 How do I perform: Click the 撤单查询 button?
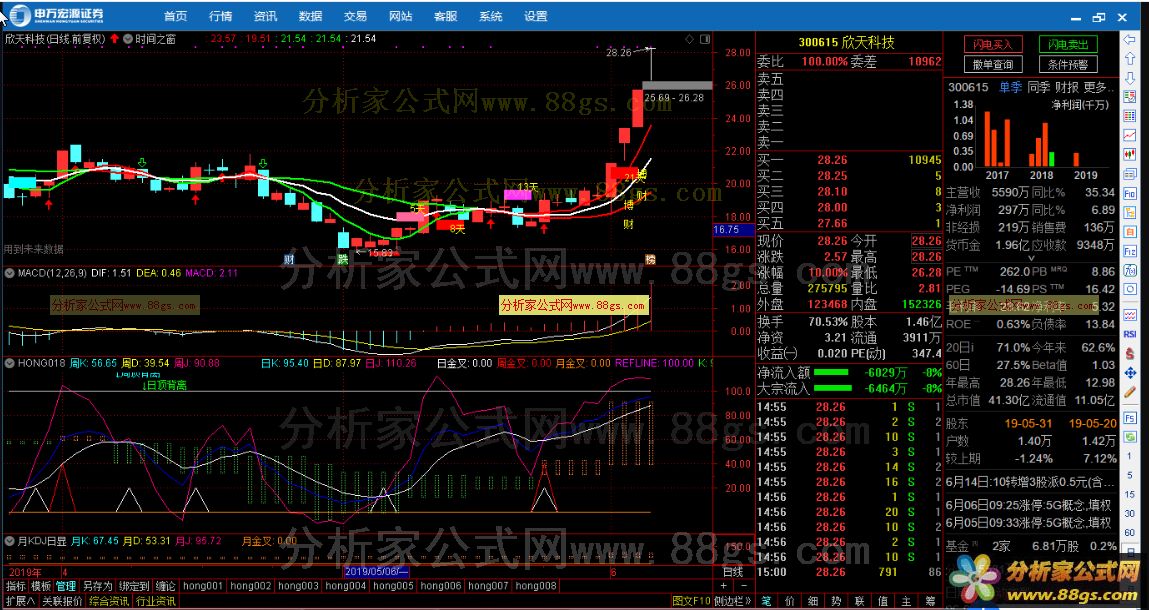coord(993,65)
